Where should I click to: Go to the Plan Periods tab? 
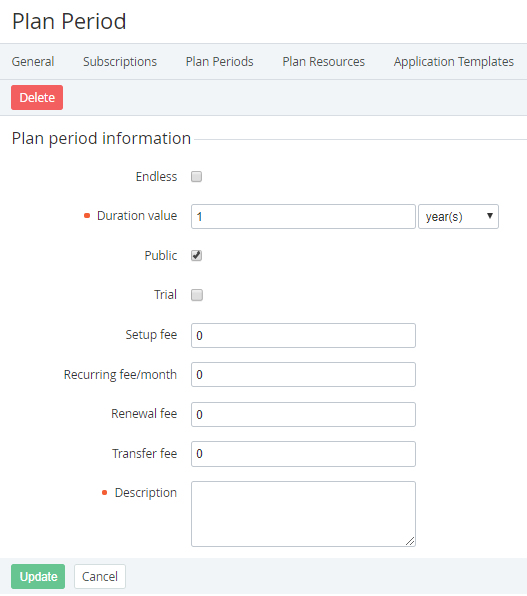coord(219,62)
